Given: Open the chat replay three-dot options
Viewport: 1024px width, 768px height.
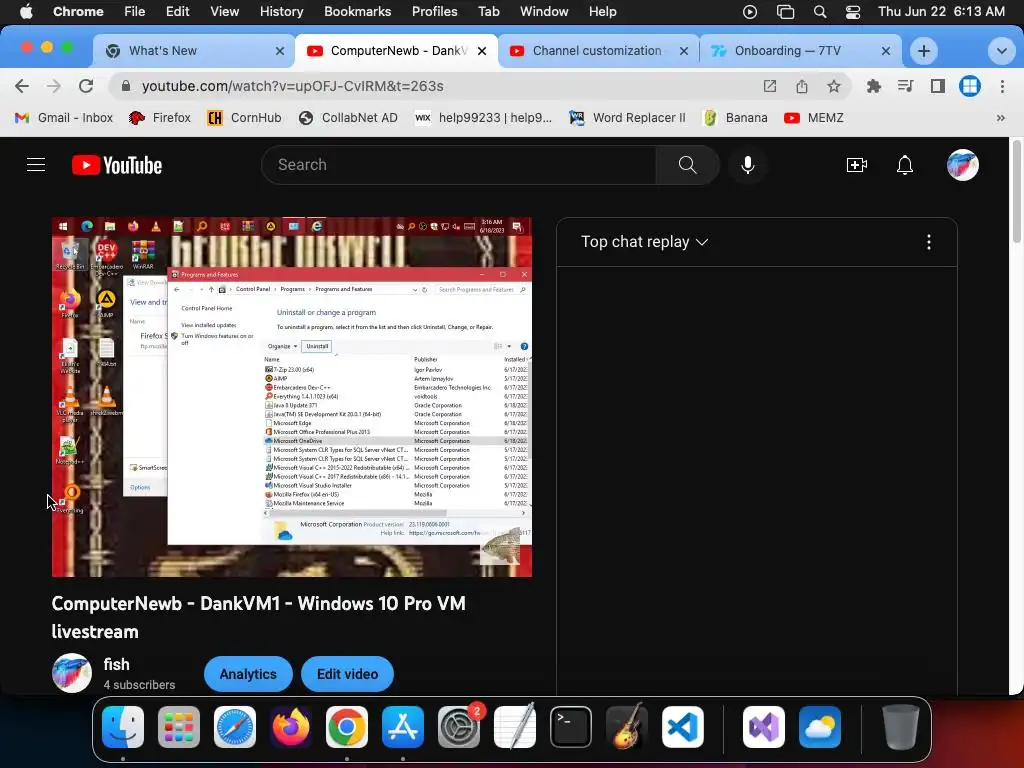Looking at the screenshot, I should pos(929,242).
